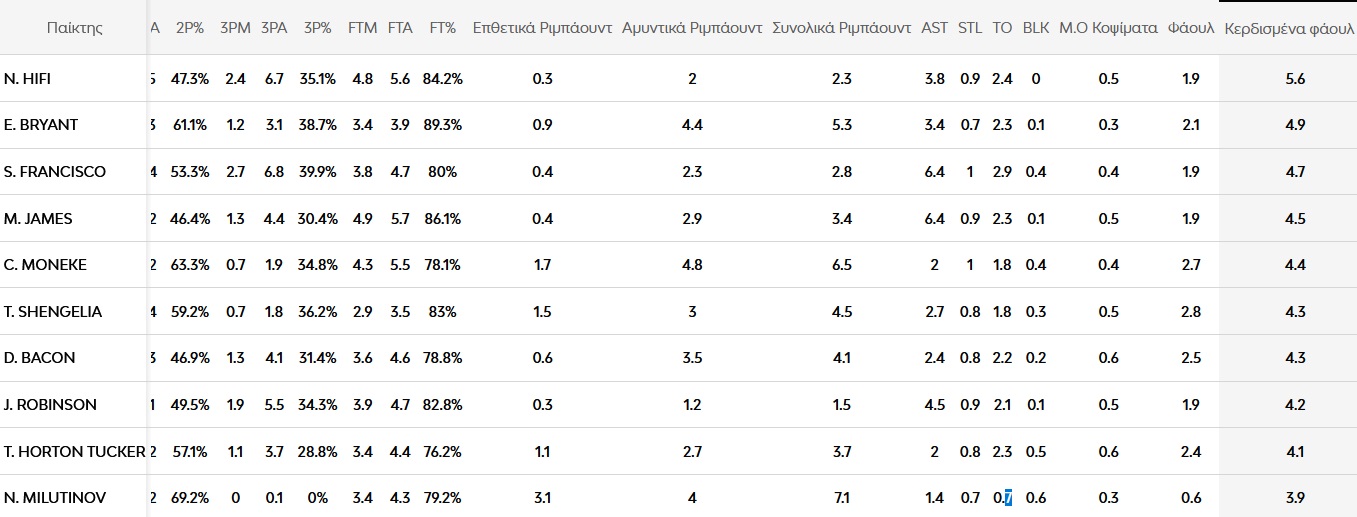Sort by Αμυντικά Ριμπάουντ header
The width and height of the screenshot is (1357, 517).
tap(692, 27)
